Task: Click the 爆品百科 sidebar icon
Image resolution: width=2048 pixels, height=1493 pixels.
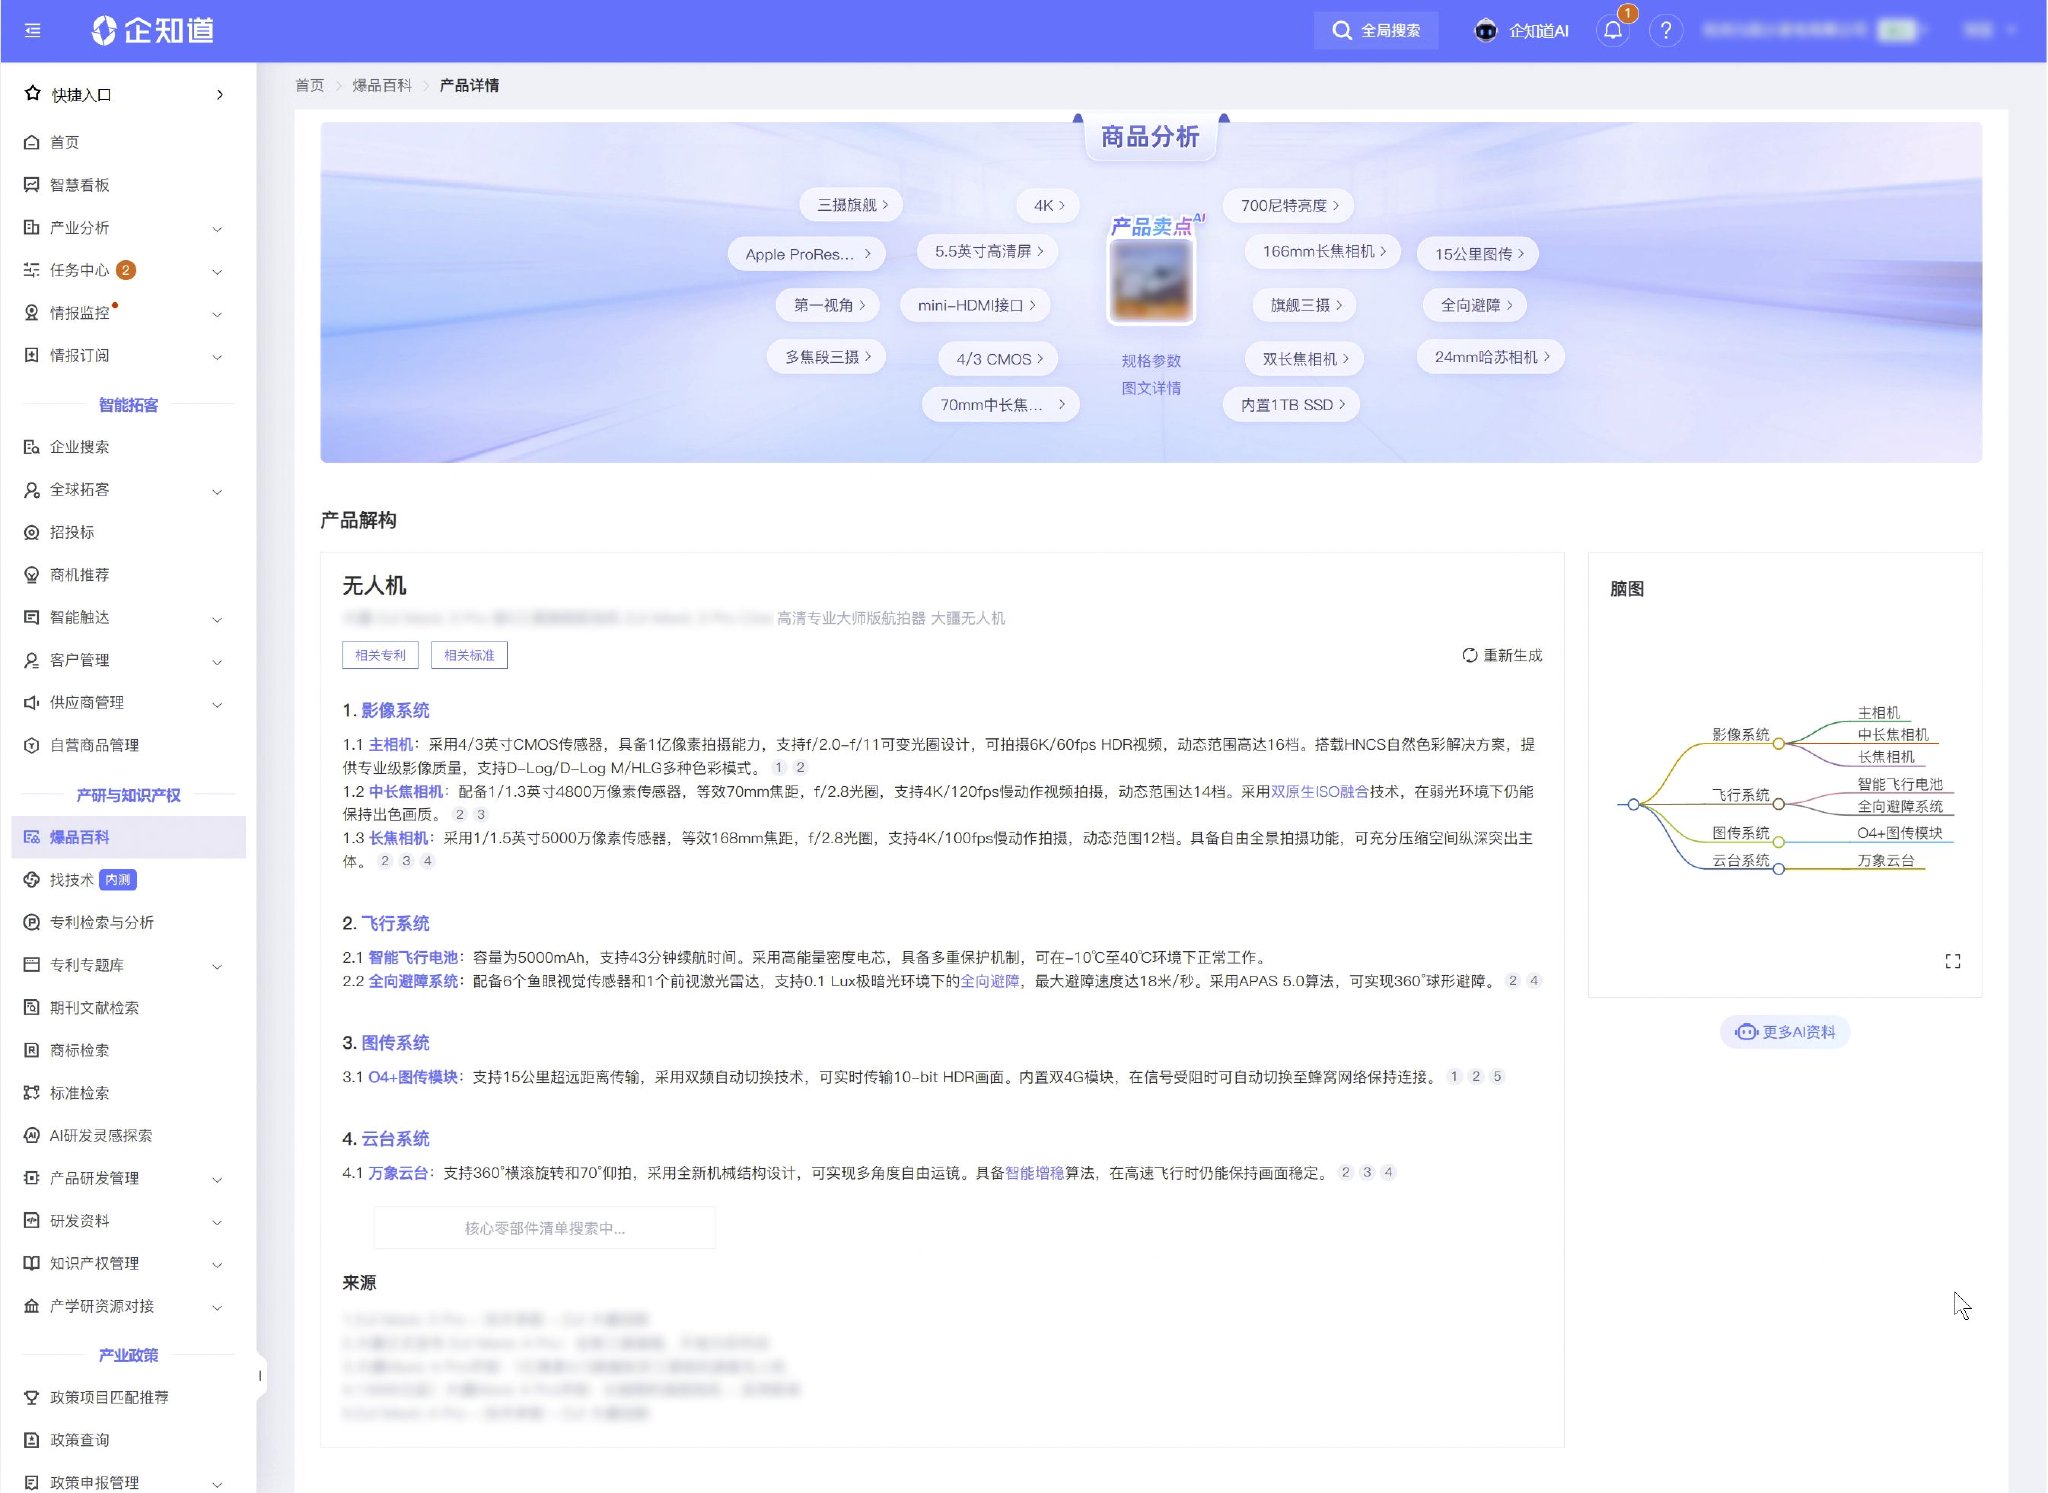Action: (31, 838)
